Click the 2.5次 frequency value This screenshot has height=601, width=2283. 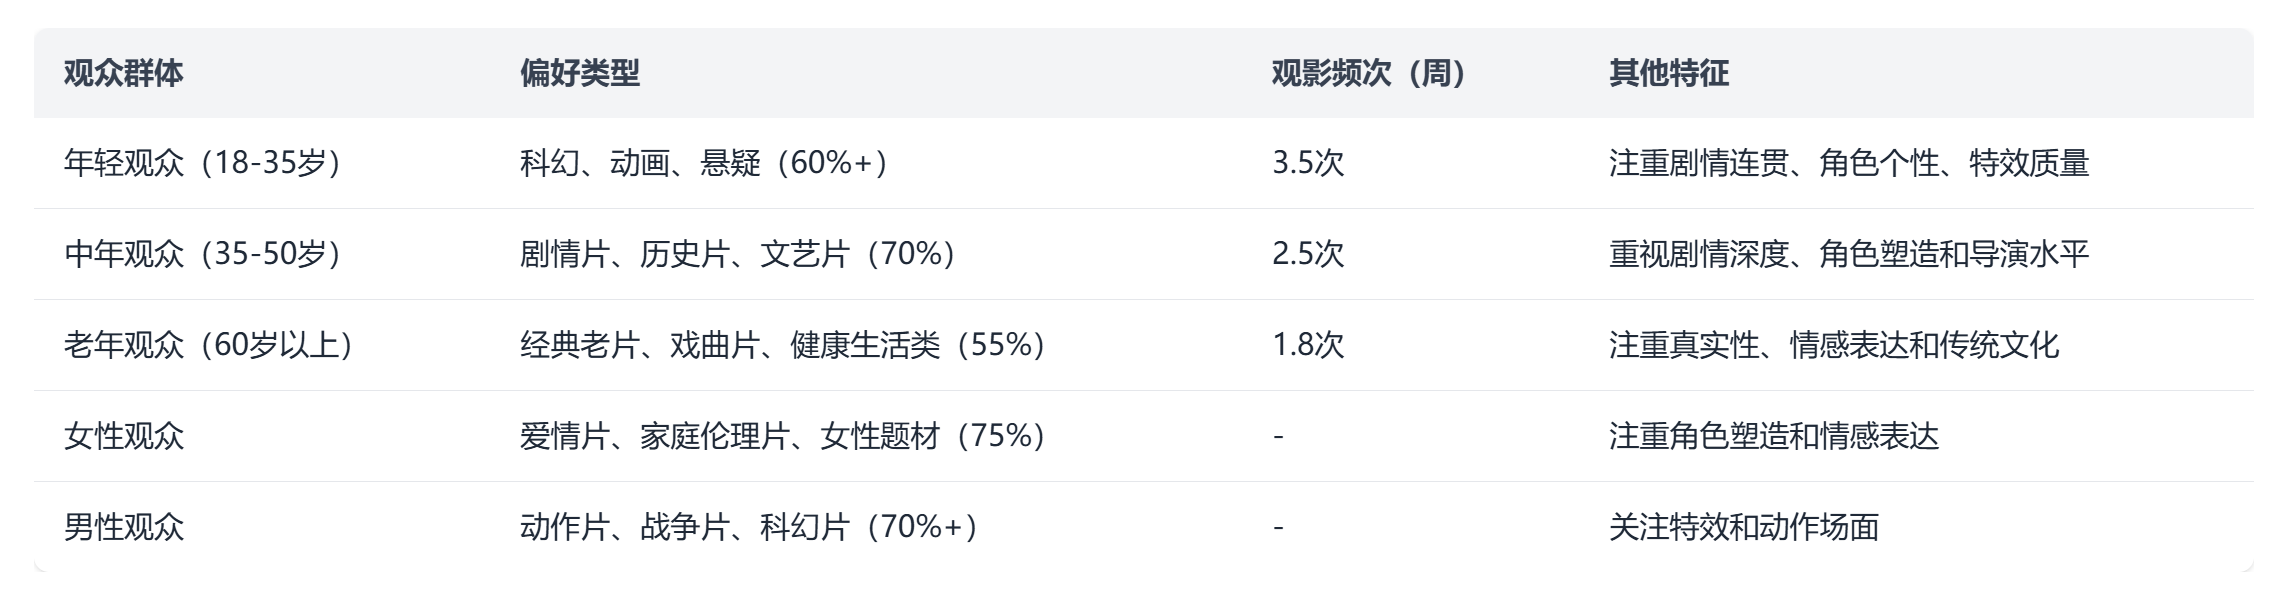(1308, 254)
